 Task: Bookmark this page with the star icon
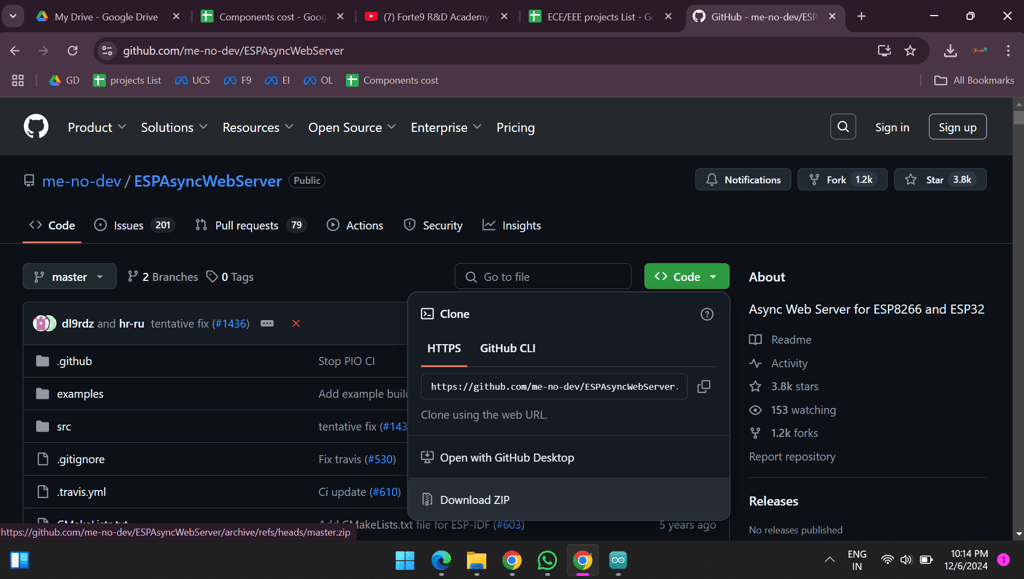(910, 50)
